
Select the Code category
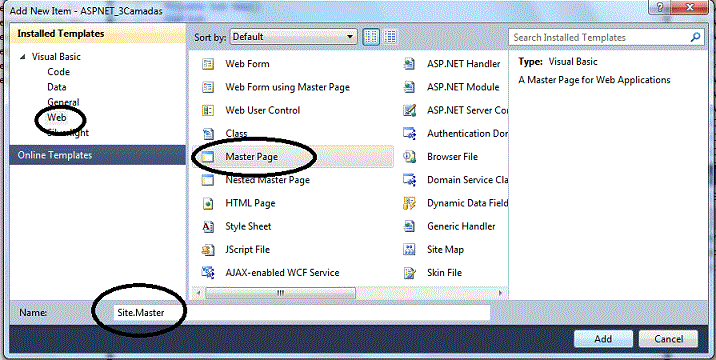(58, 72)
